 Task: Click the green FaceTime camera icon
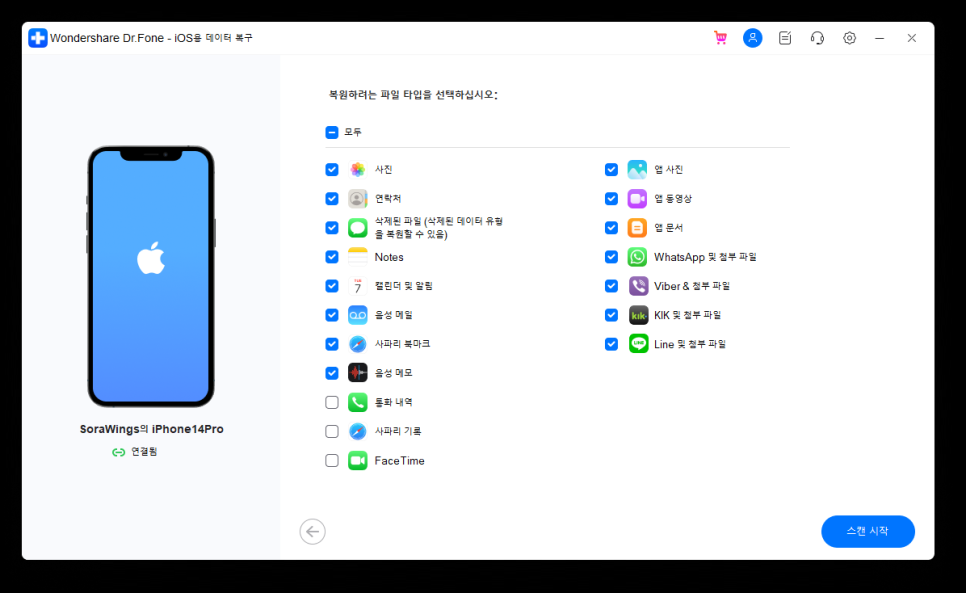point(357,461)
